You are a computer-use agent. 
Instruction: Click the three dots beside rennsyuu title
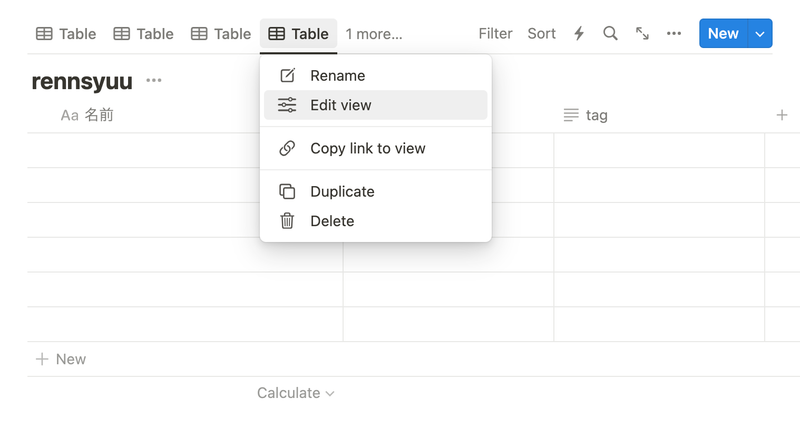pyautogui.click(x=154, y=81)
